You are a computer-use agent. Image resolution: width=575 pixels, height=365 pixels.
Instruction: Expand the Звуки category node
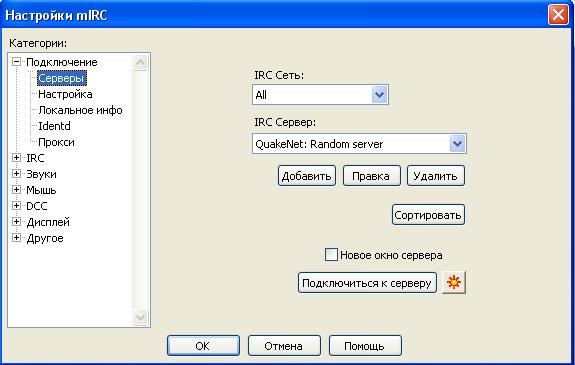point(16,174)
